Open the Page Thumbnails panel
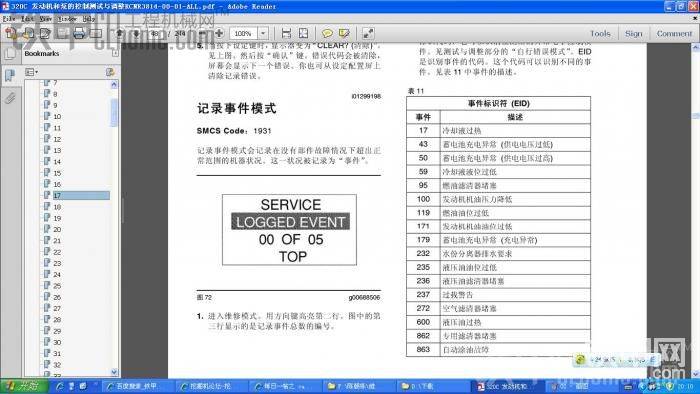The image size is (700, 394). coord(9,54)
